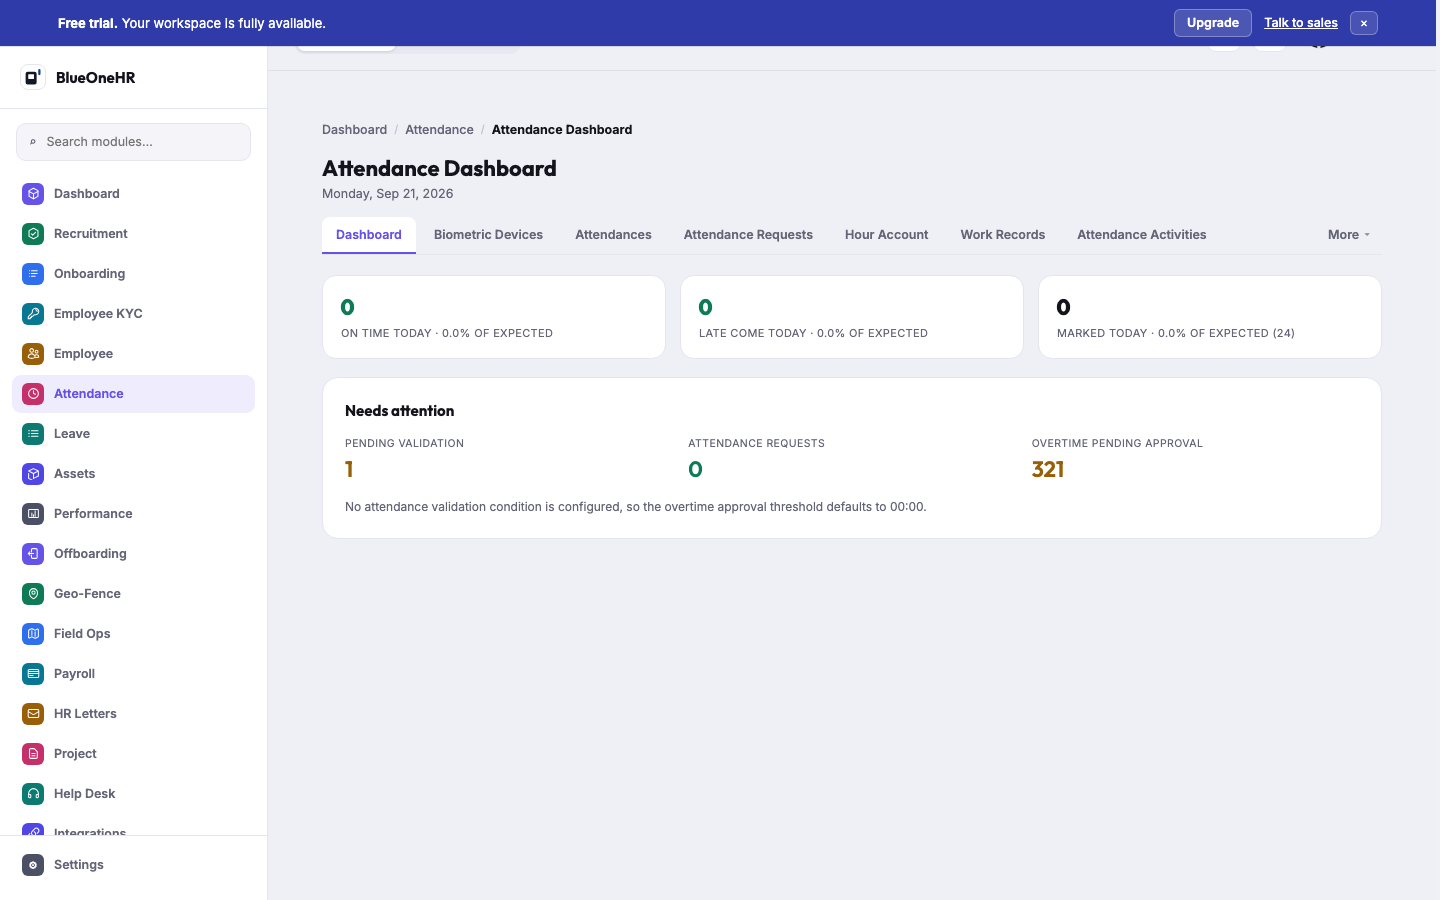The image size is (1440, 900).
Task: Dismiss the free trial banner
Action: tap(1364, 23)
